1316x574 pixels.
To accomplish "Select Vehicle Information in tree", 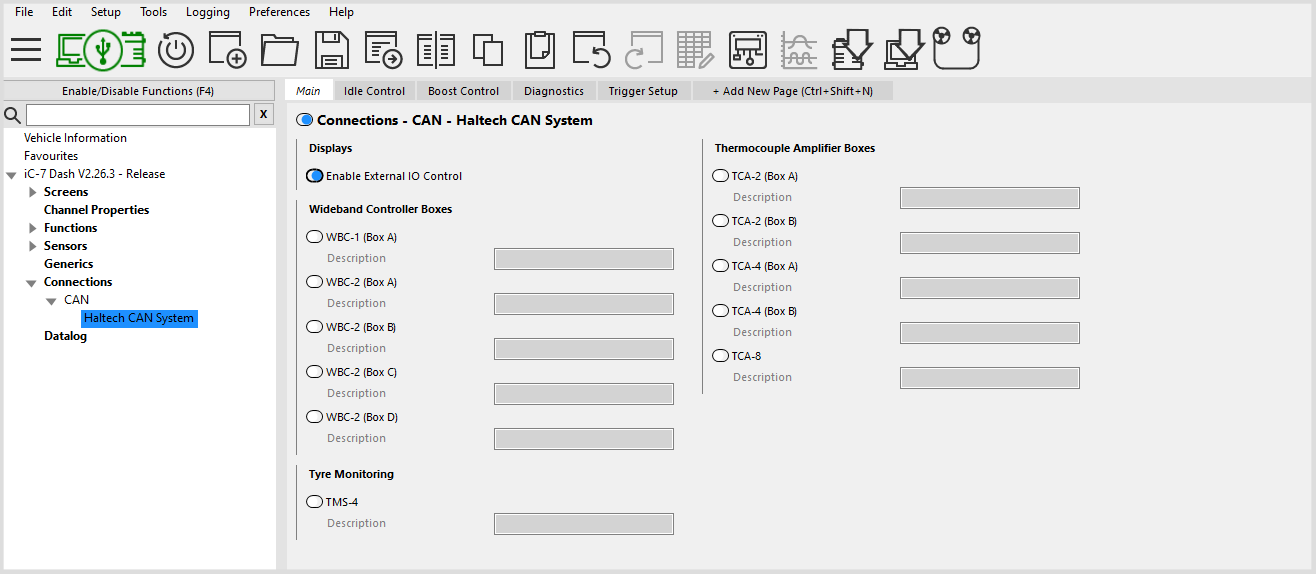I will tap(76, 138).
